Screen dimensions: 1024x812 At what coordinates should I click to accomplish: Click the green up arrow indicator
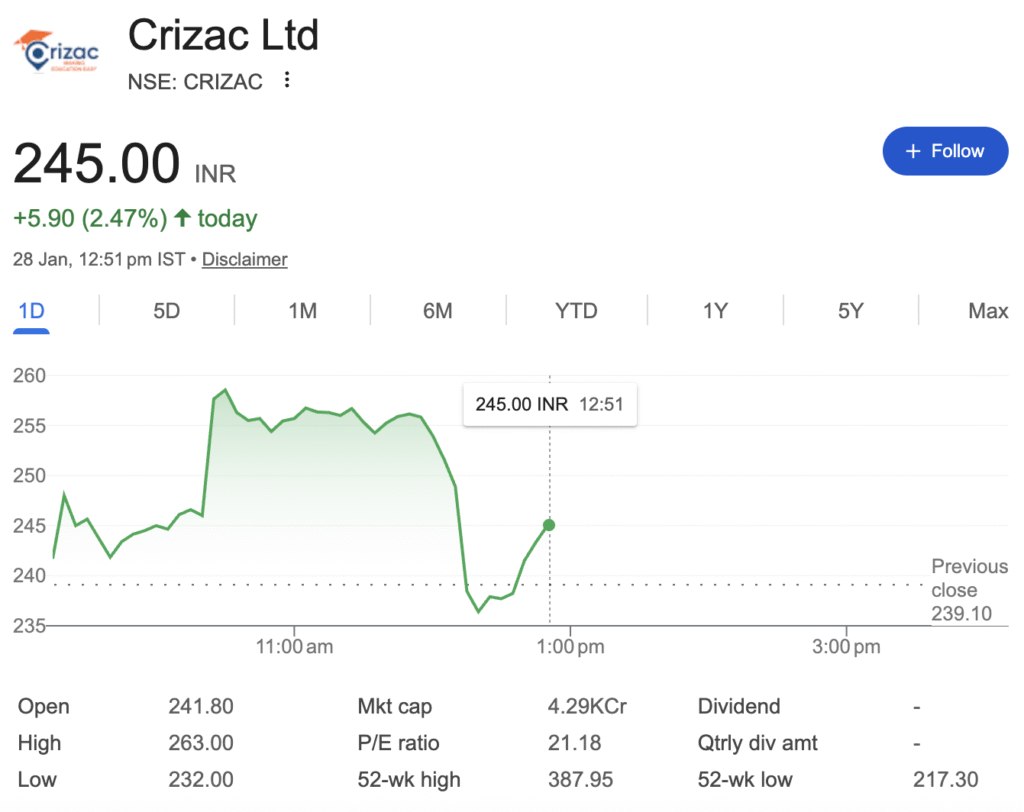pos(182,218)
